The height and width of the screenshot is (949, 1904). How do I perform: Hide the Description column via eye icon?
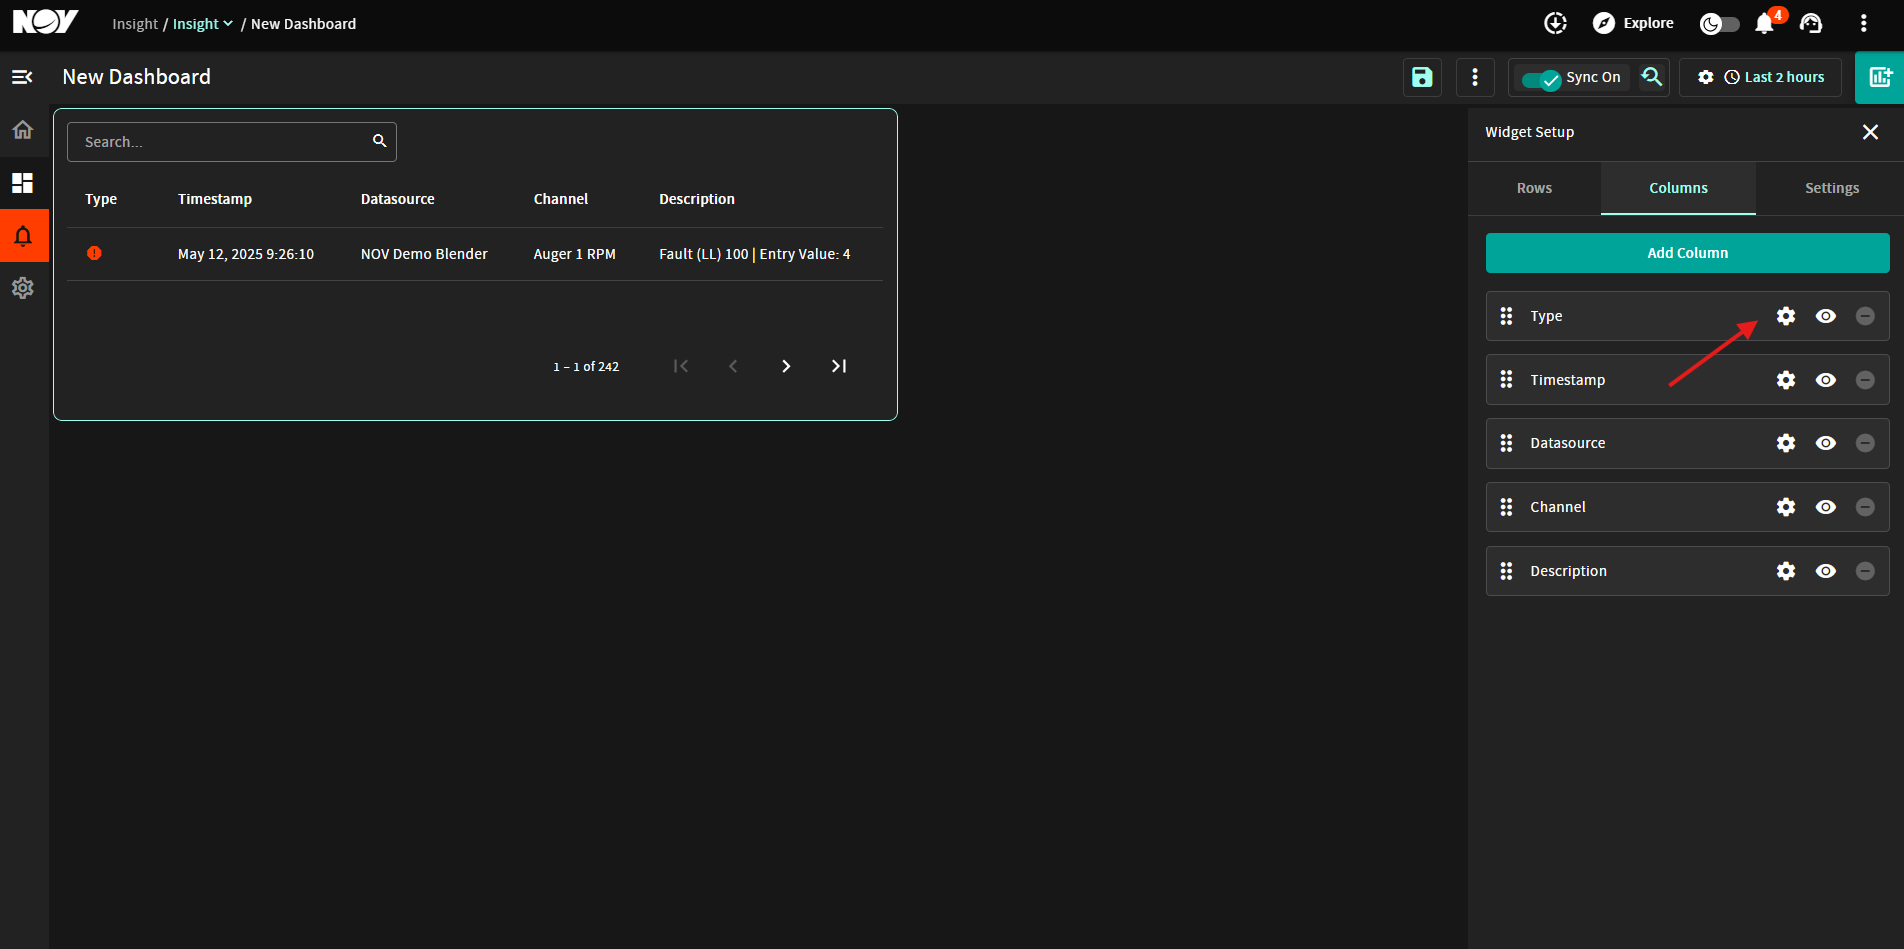point(1826,571)
